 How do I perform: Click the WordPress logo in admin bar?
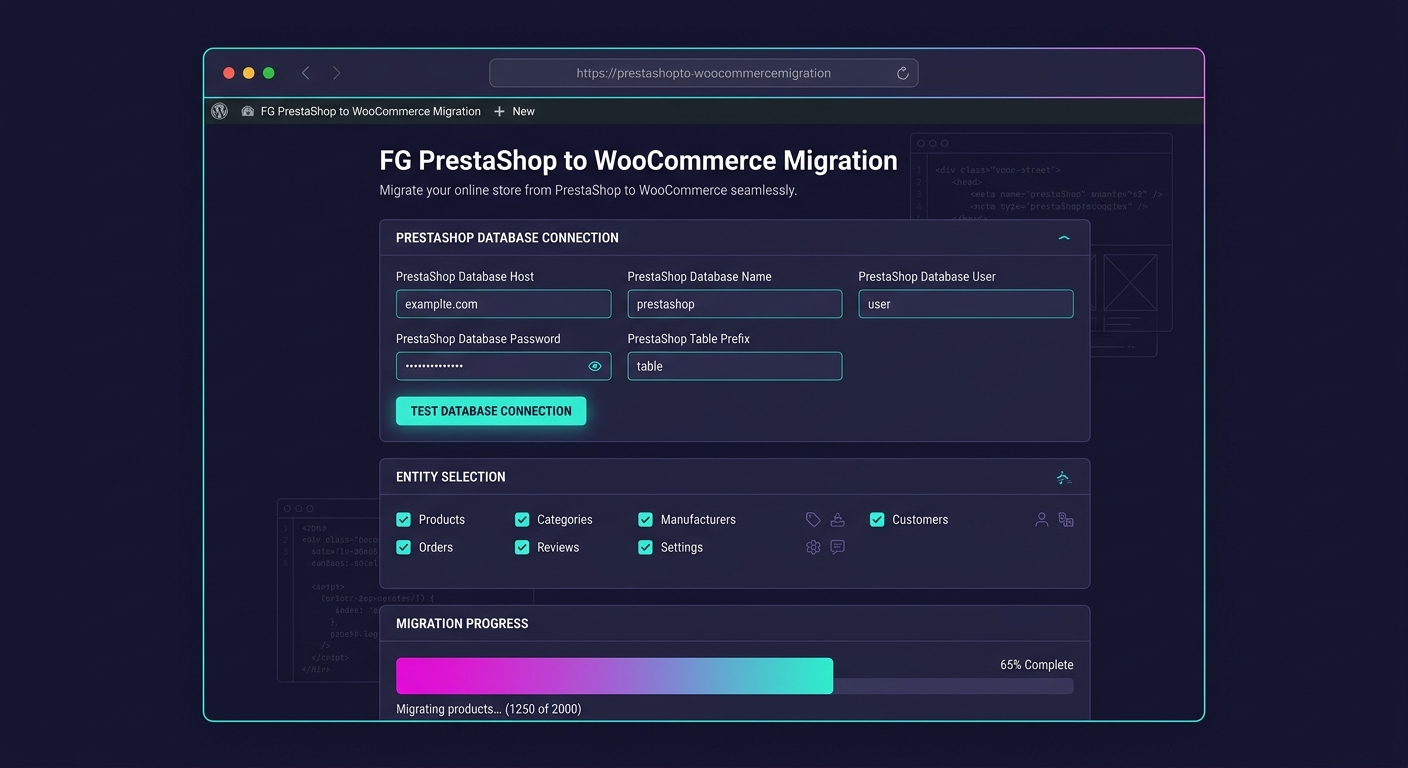[x=220, y=111]
